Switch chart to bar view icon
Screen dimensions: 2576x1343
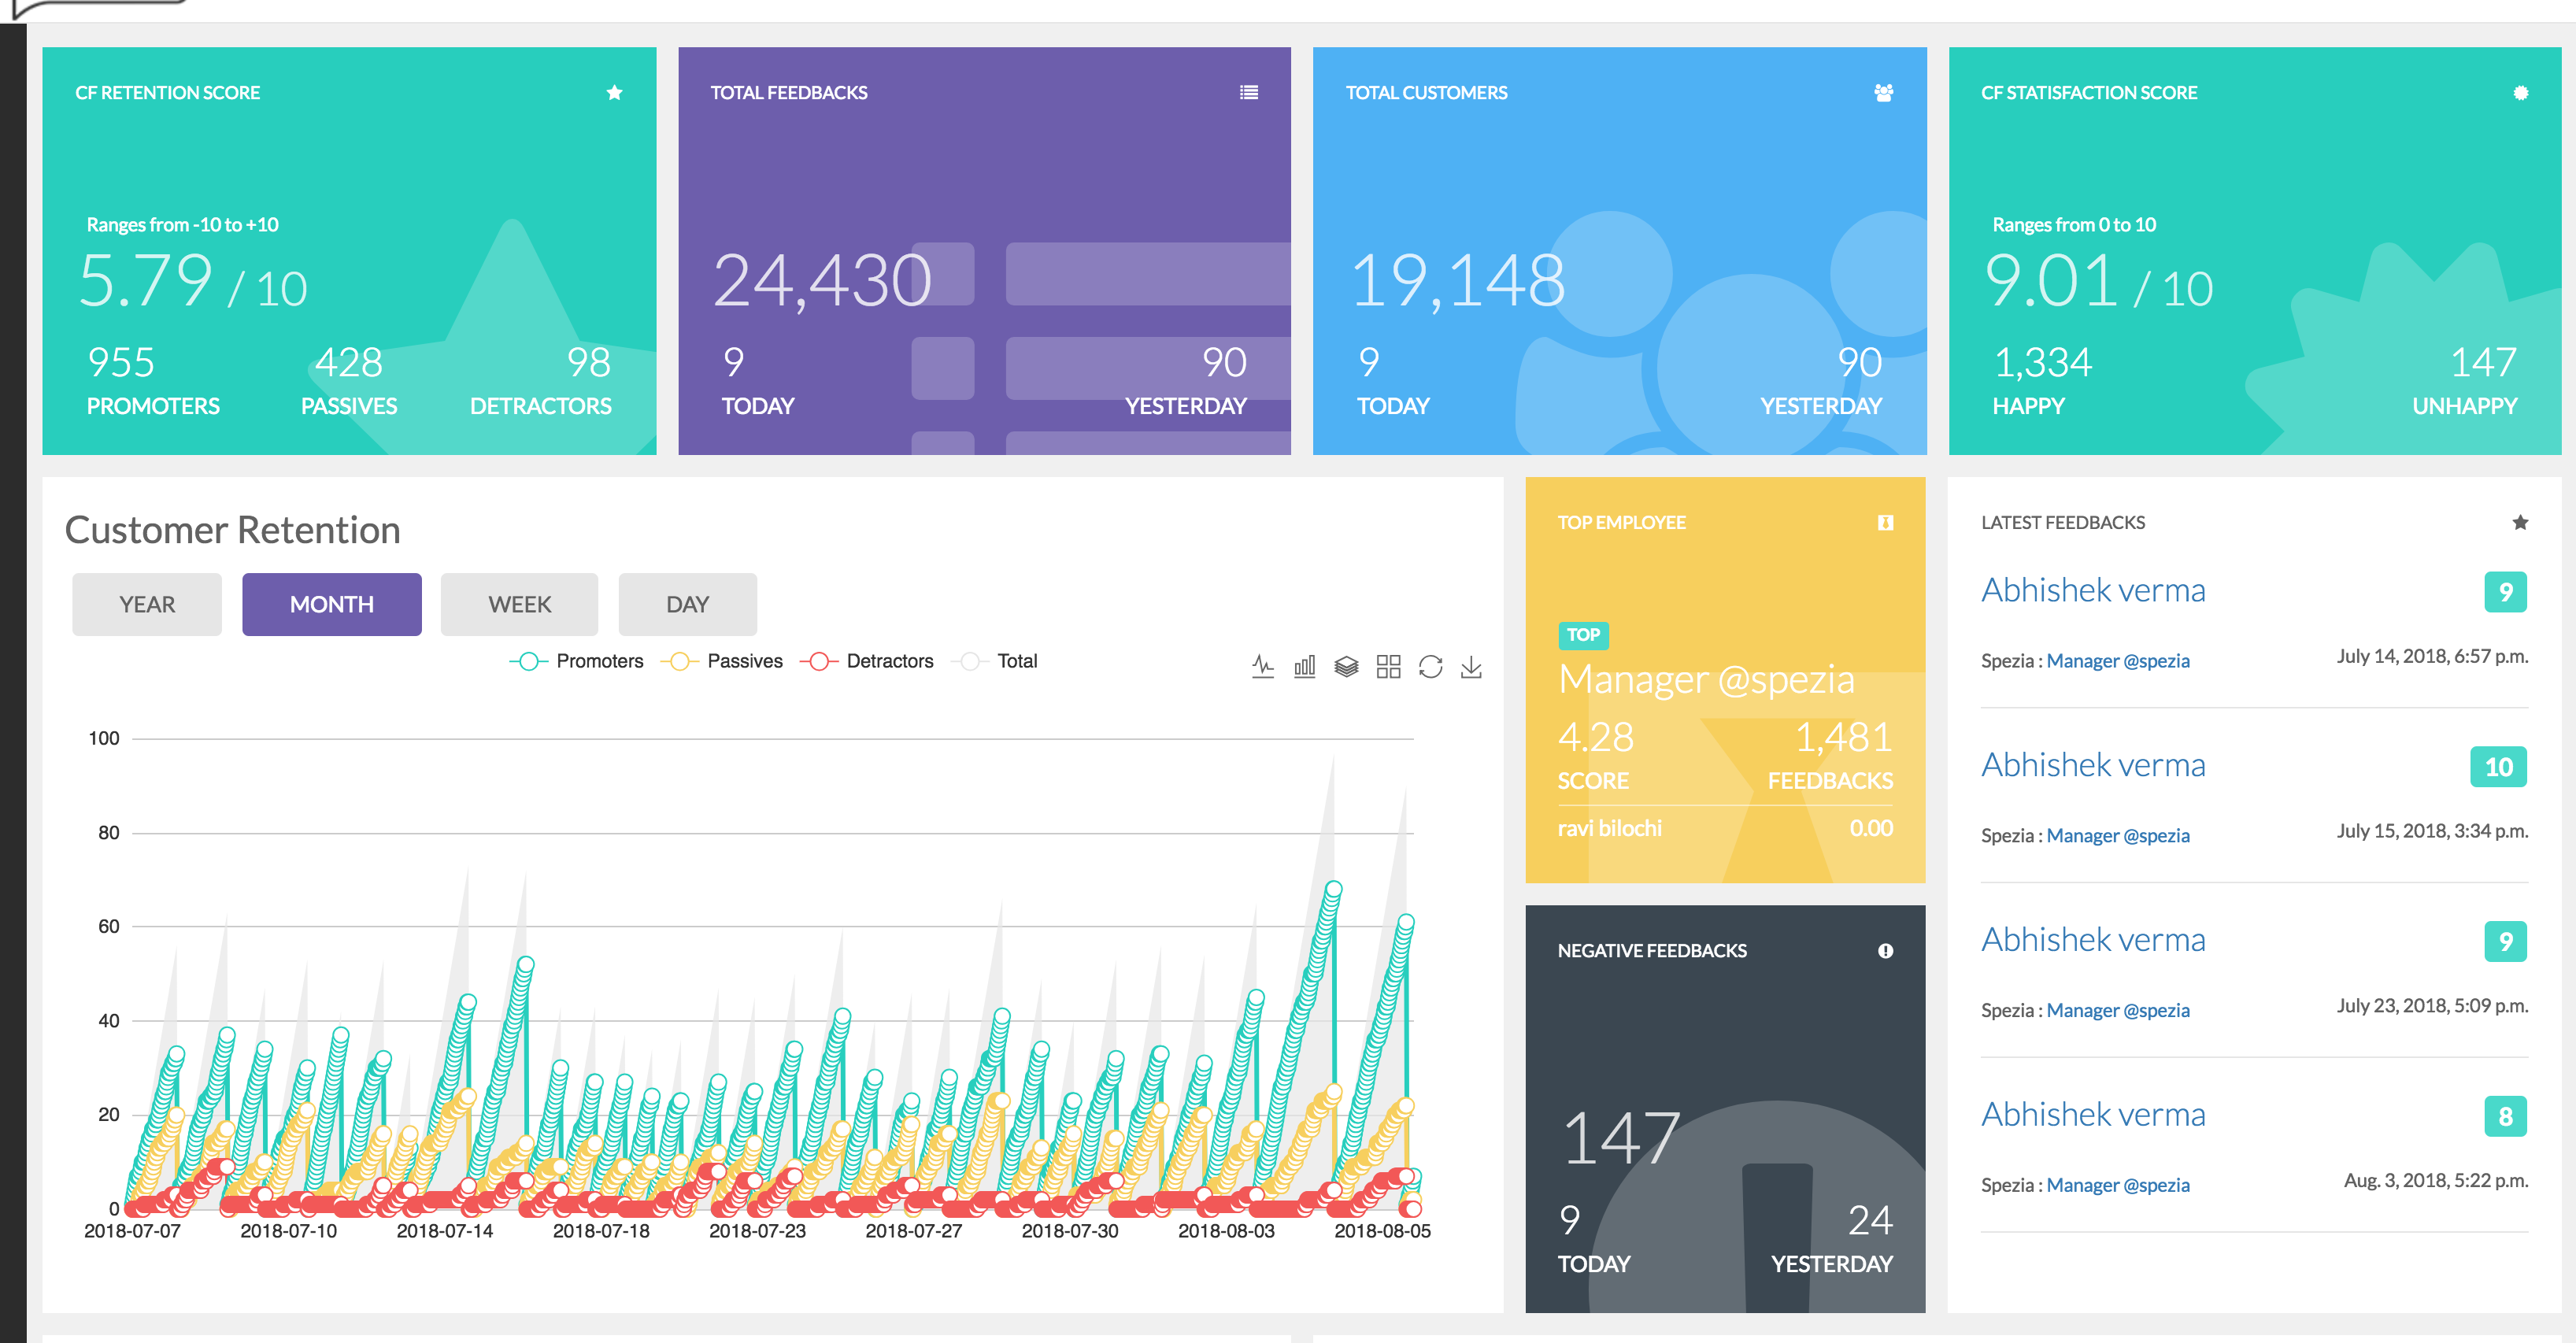1304,666
